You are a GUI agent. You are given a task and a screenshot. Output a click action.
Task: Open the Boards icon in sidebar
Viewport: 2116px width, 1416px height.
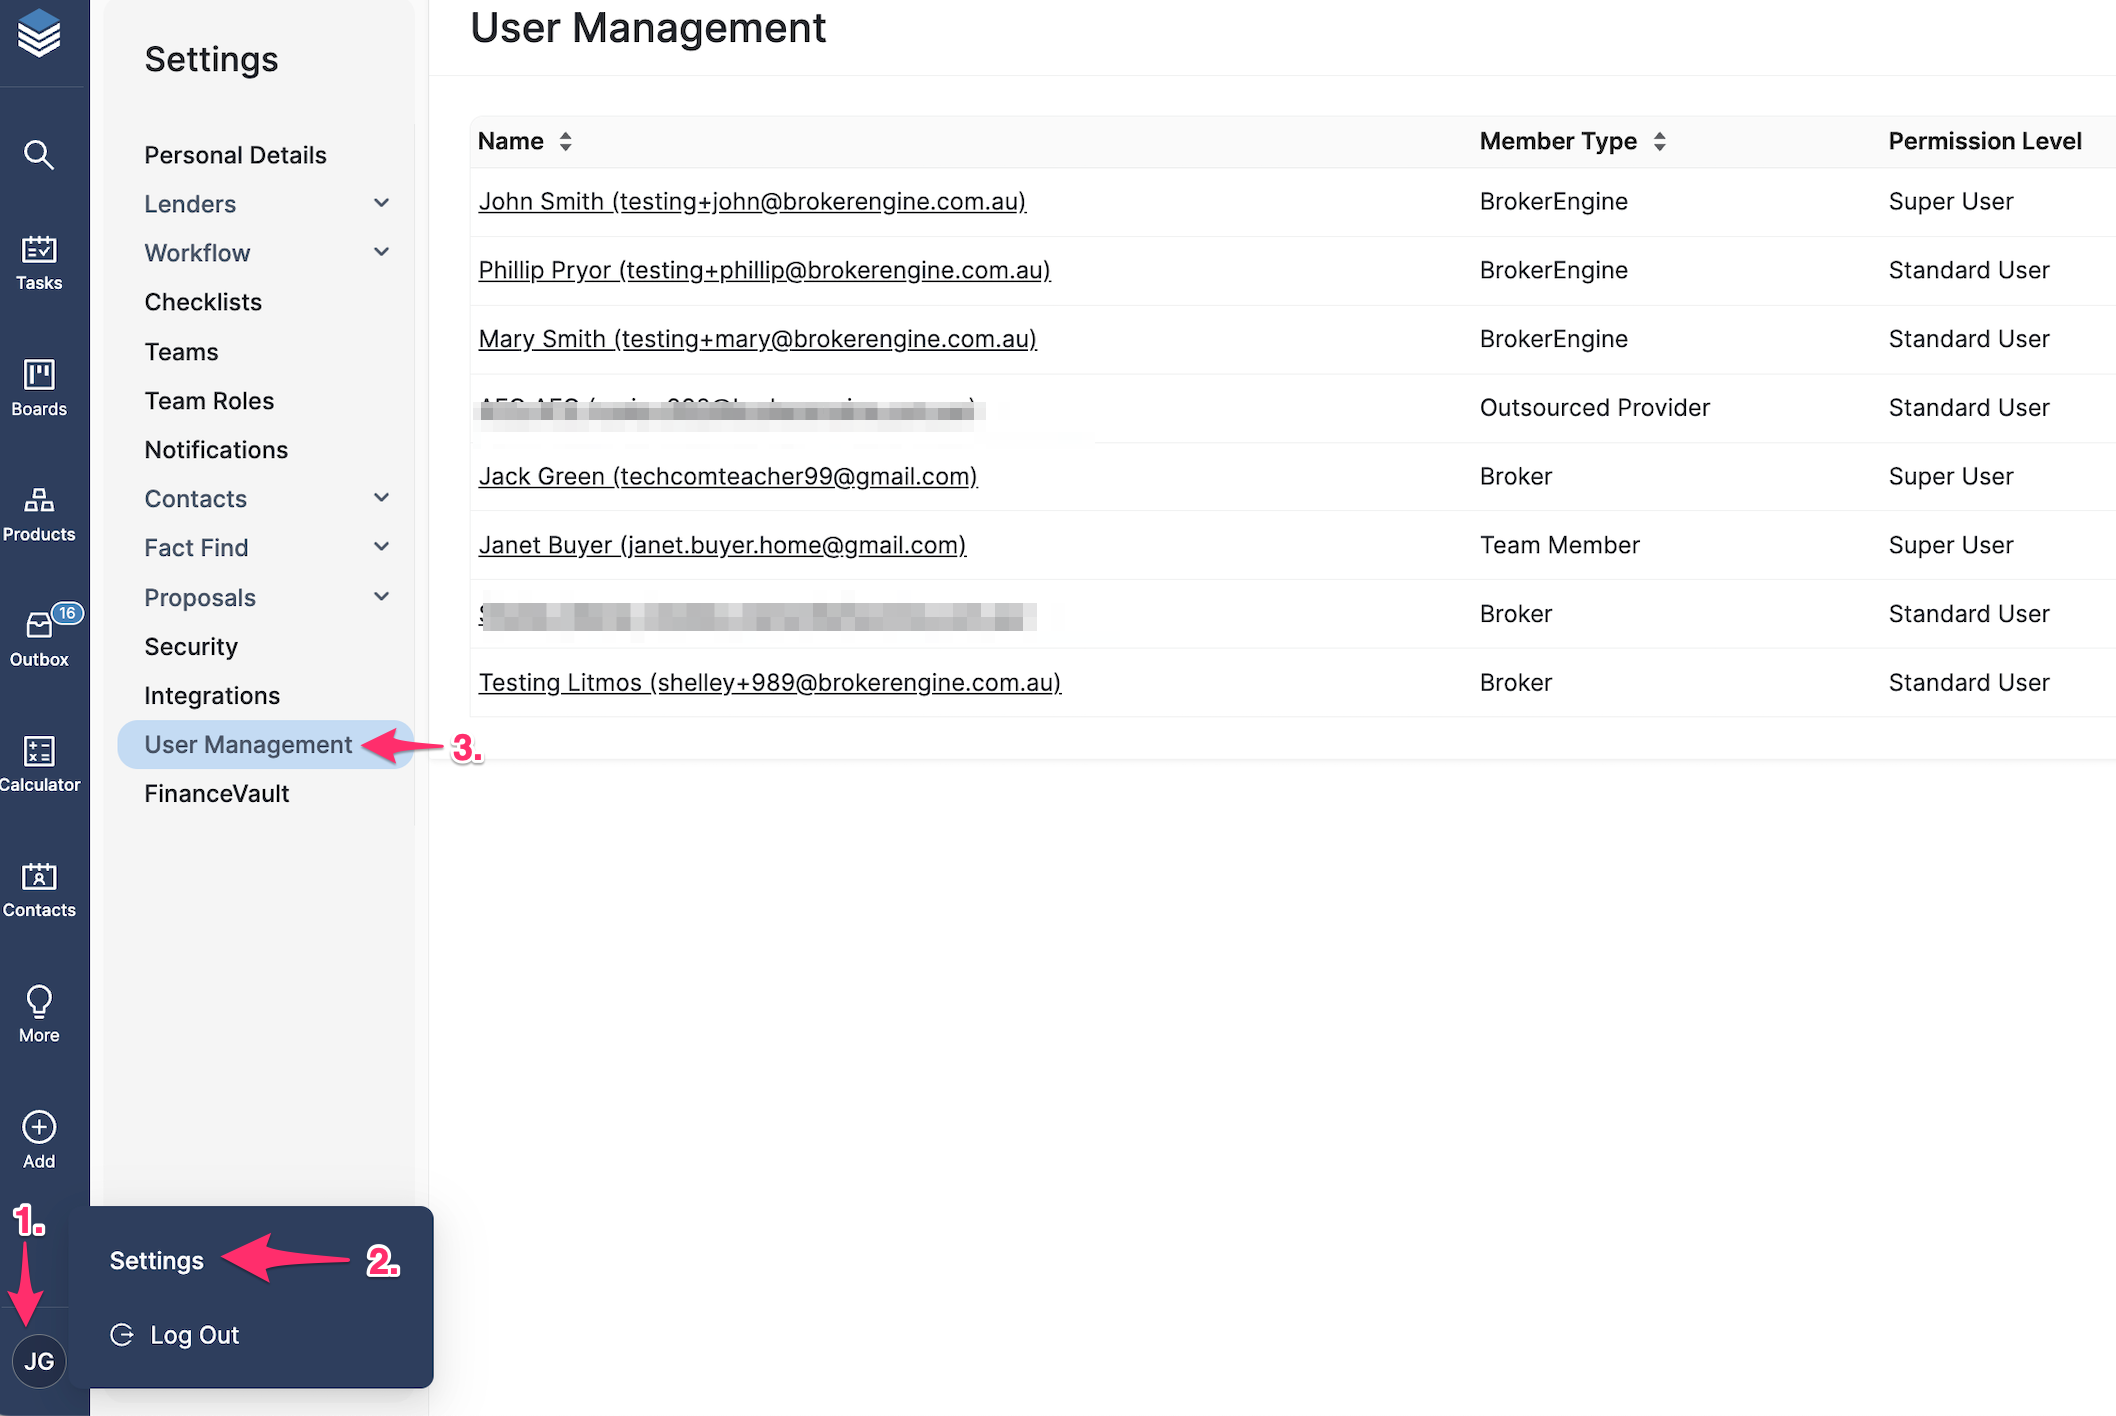point(39,387)
